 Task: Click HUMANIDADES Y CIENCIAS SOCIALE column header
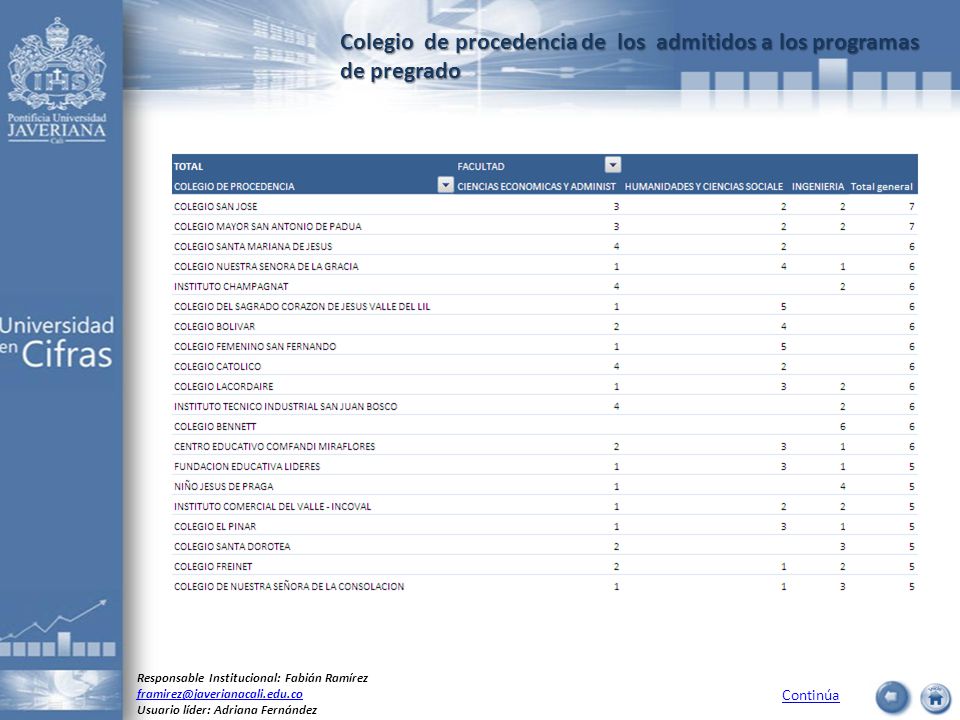(703, 187)
